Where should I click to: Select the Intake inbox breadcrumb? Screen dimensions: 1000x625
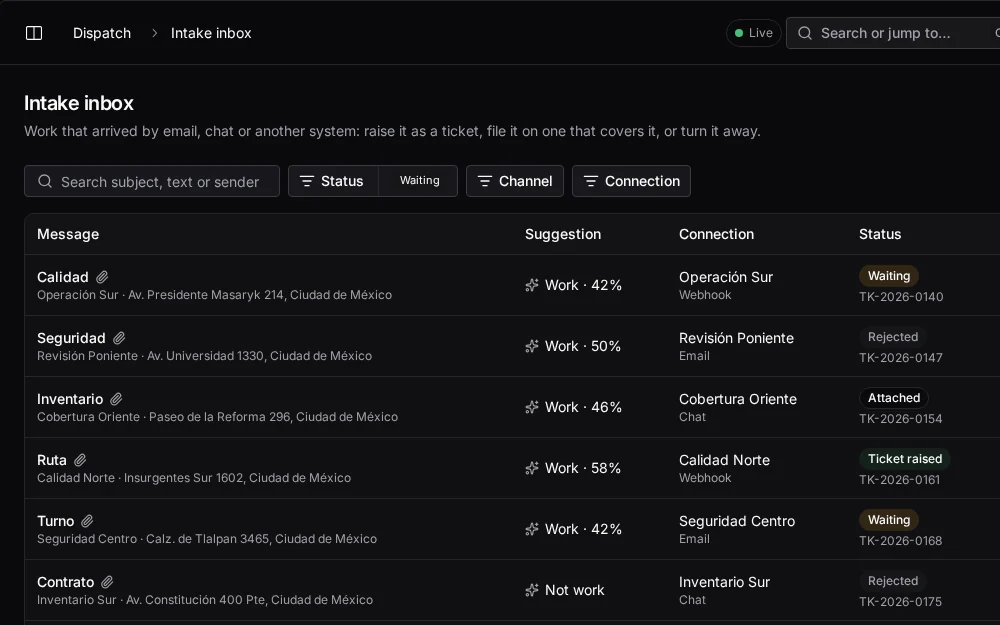(211, 33)
